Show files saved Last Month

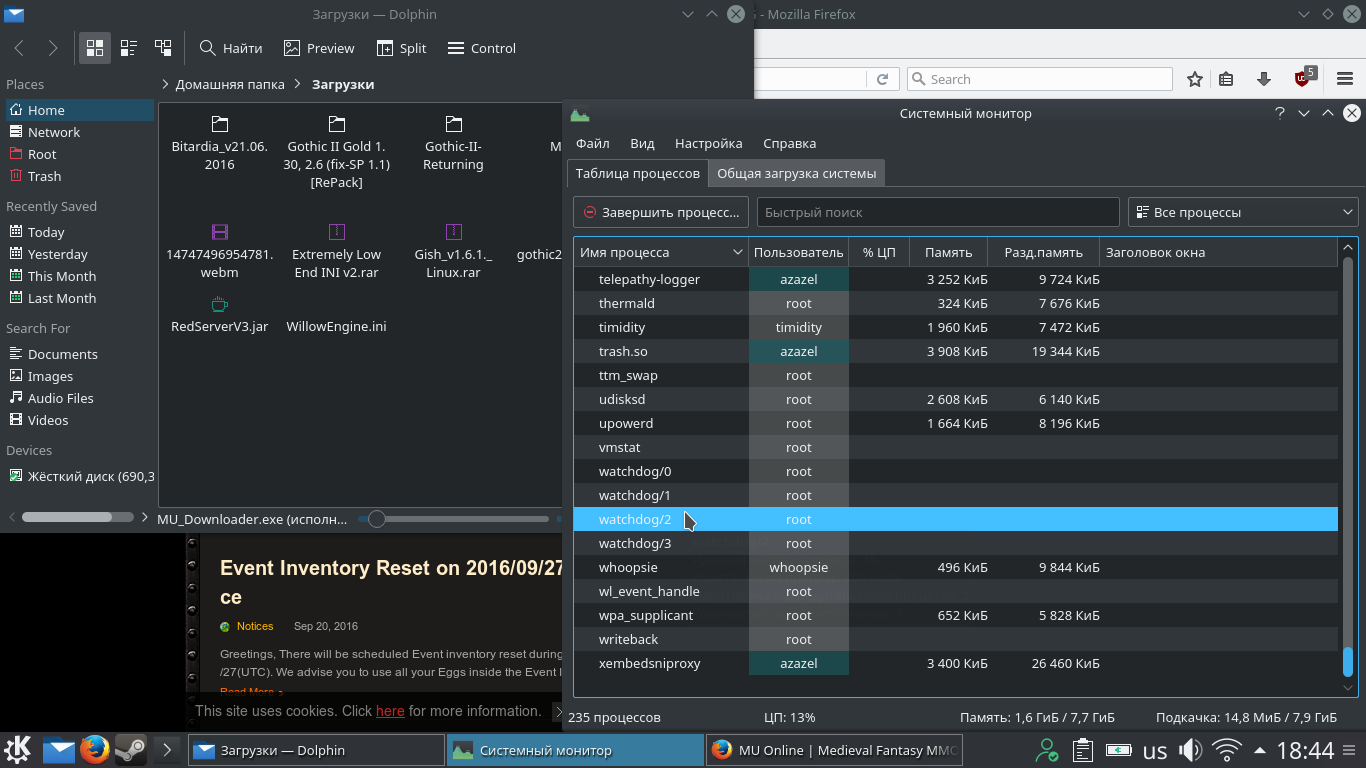(x=80, y=298)
